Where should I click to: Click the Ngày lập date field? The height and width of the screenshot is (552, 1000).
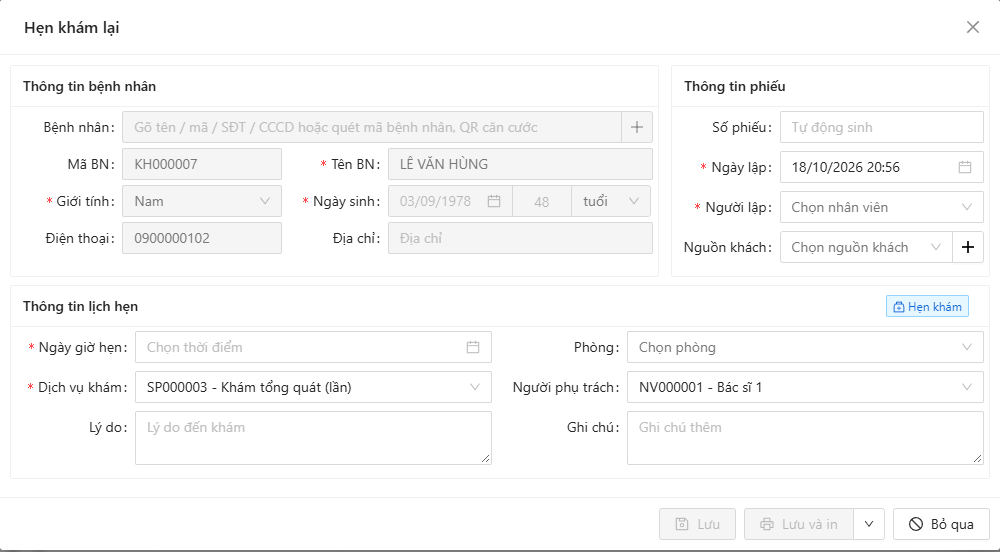click(881, 167)
